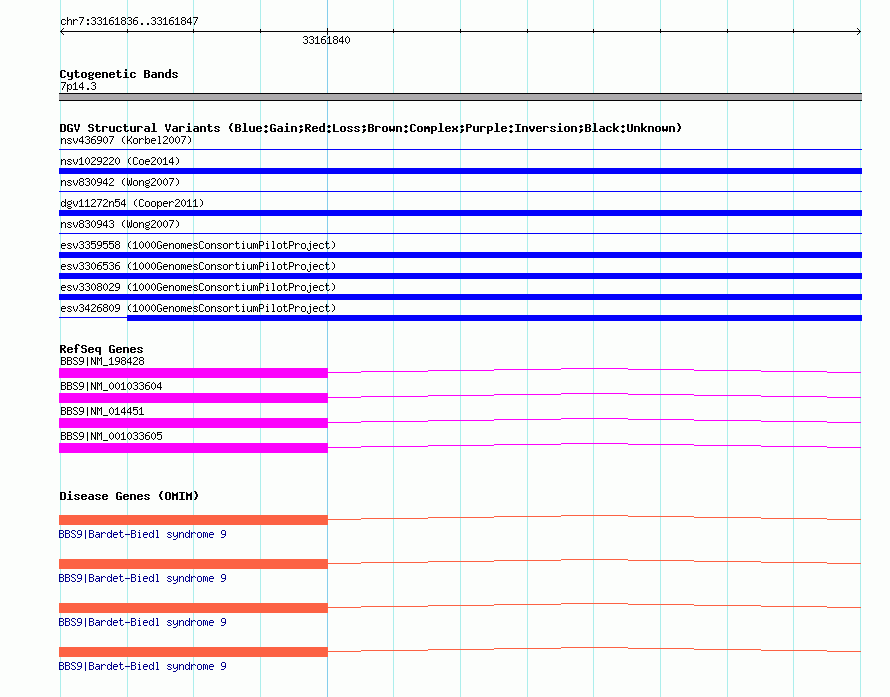Select the nsv830942 (Wong2007) variant line

(x=460, y=191)
